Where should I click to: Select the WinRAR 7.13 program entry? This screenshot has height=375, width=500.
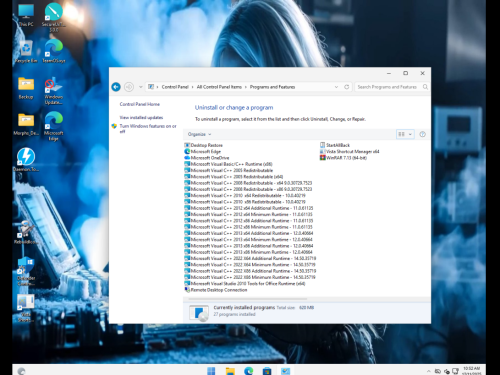click(343, 158)
